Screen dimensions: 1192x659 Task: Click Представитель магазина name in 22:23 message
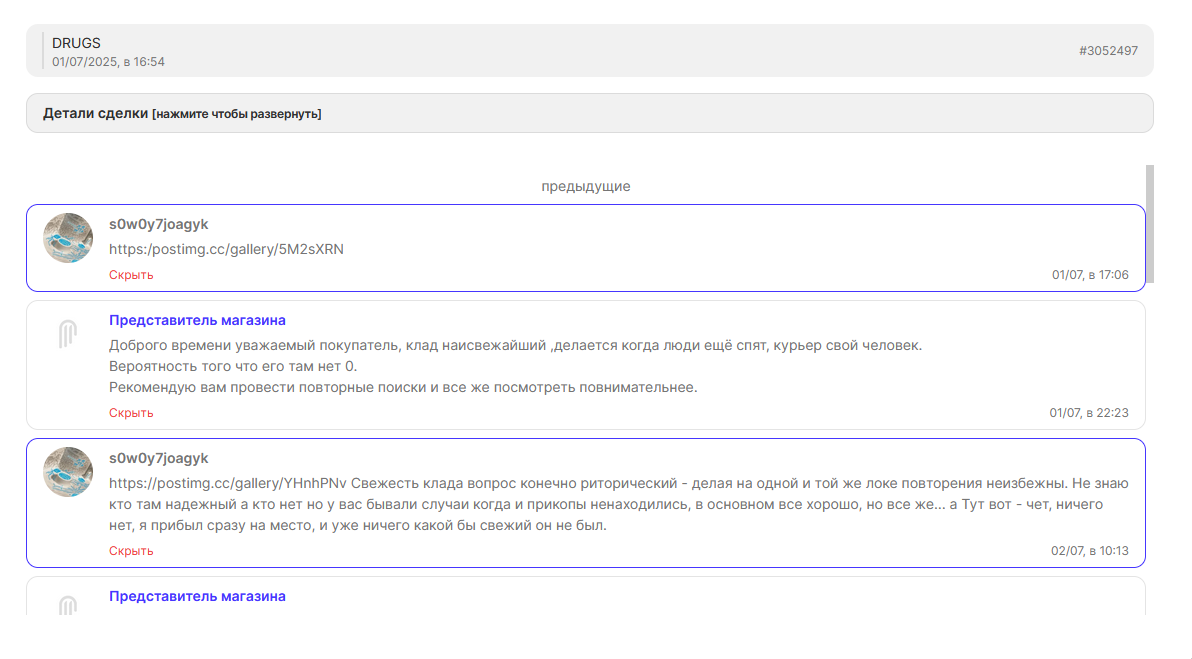pyautogui.click(x=197, y=320)
